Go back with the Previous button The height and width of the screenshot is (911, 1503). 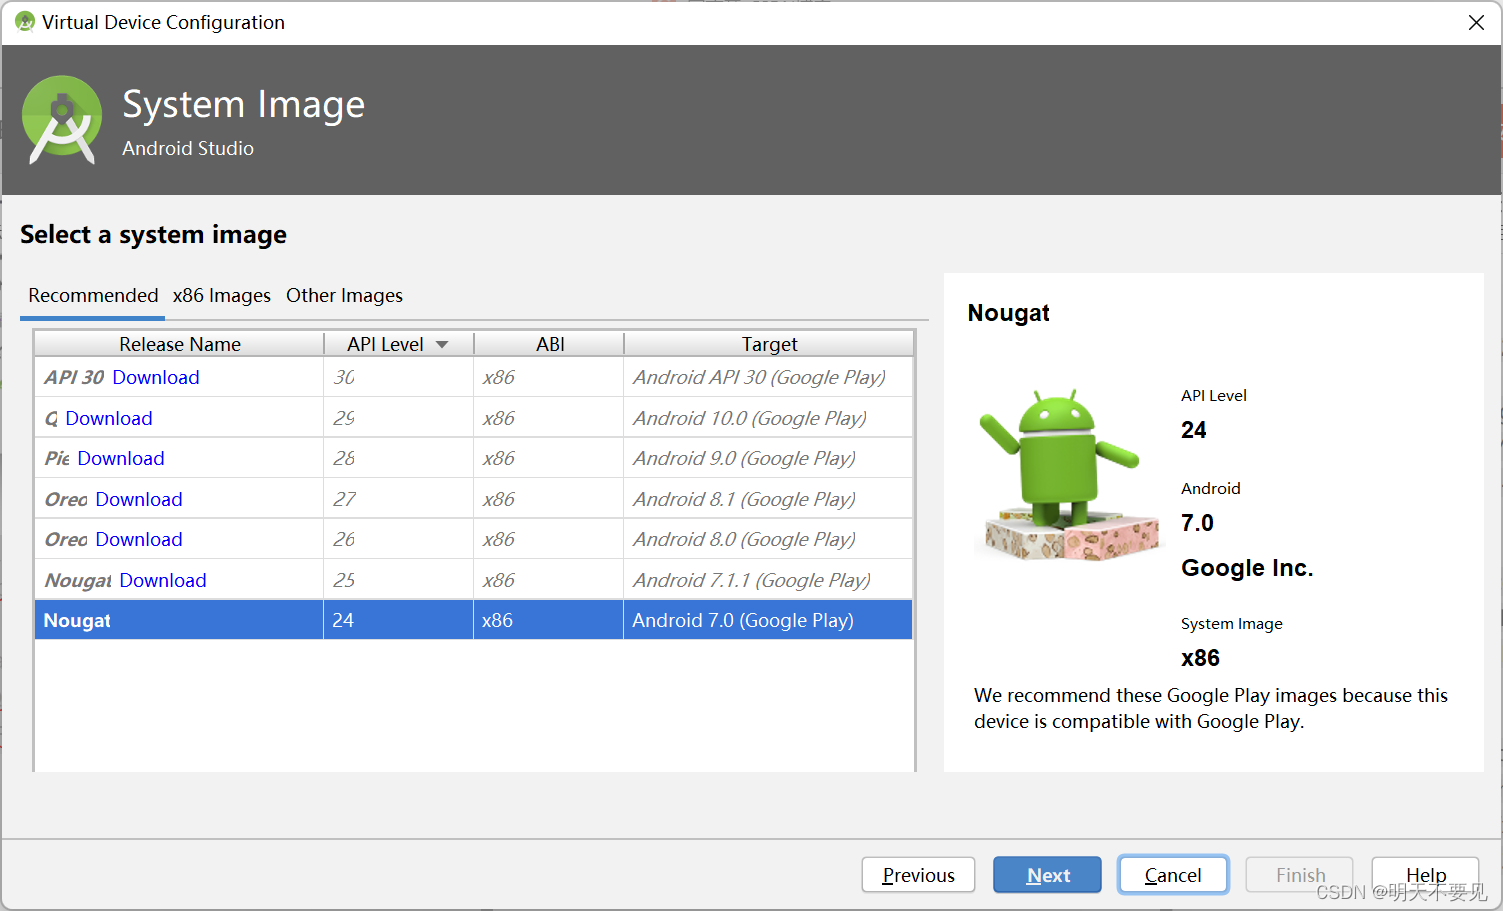click(918, 875)
